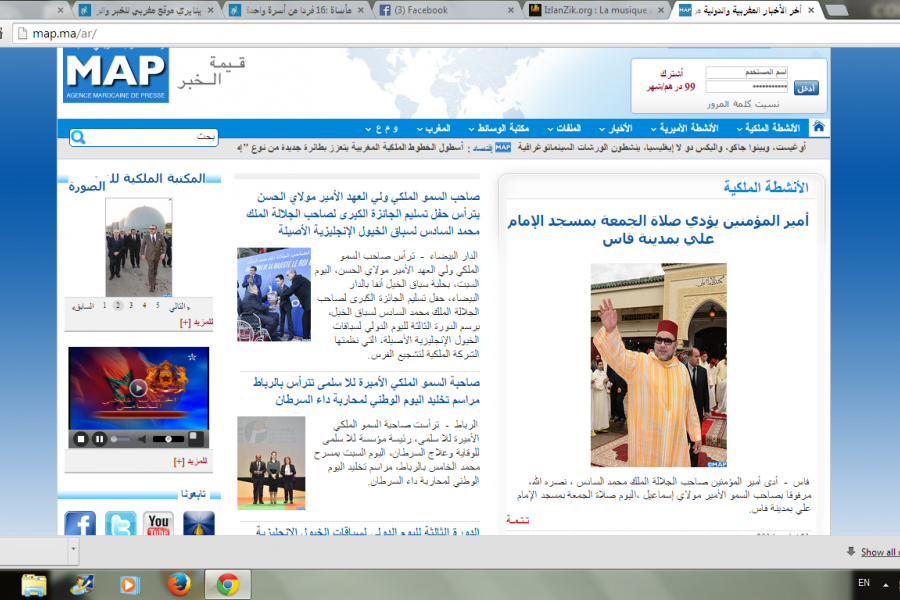Launch Firefox from the taskbar
Image resolution: width=900 pixels, height=600 pixels.
[180, 584]
